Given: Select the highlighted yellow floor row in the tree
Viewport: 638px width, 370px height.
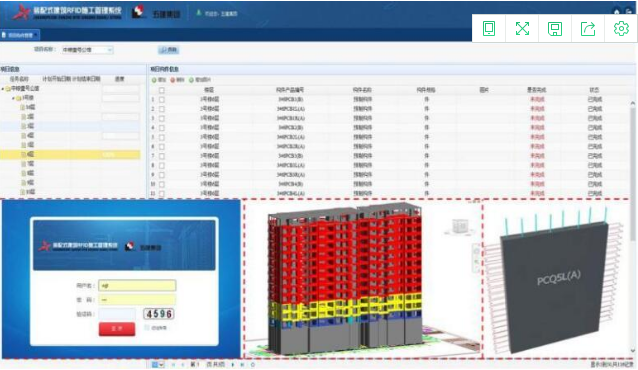Looking at the screenshot, I should tap(70, 154).
